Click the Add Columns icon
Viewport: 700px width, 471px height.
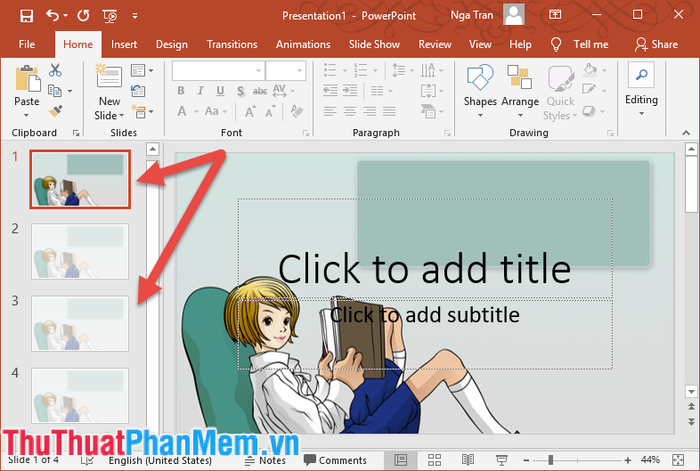tap(377, 91)
